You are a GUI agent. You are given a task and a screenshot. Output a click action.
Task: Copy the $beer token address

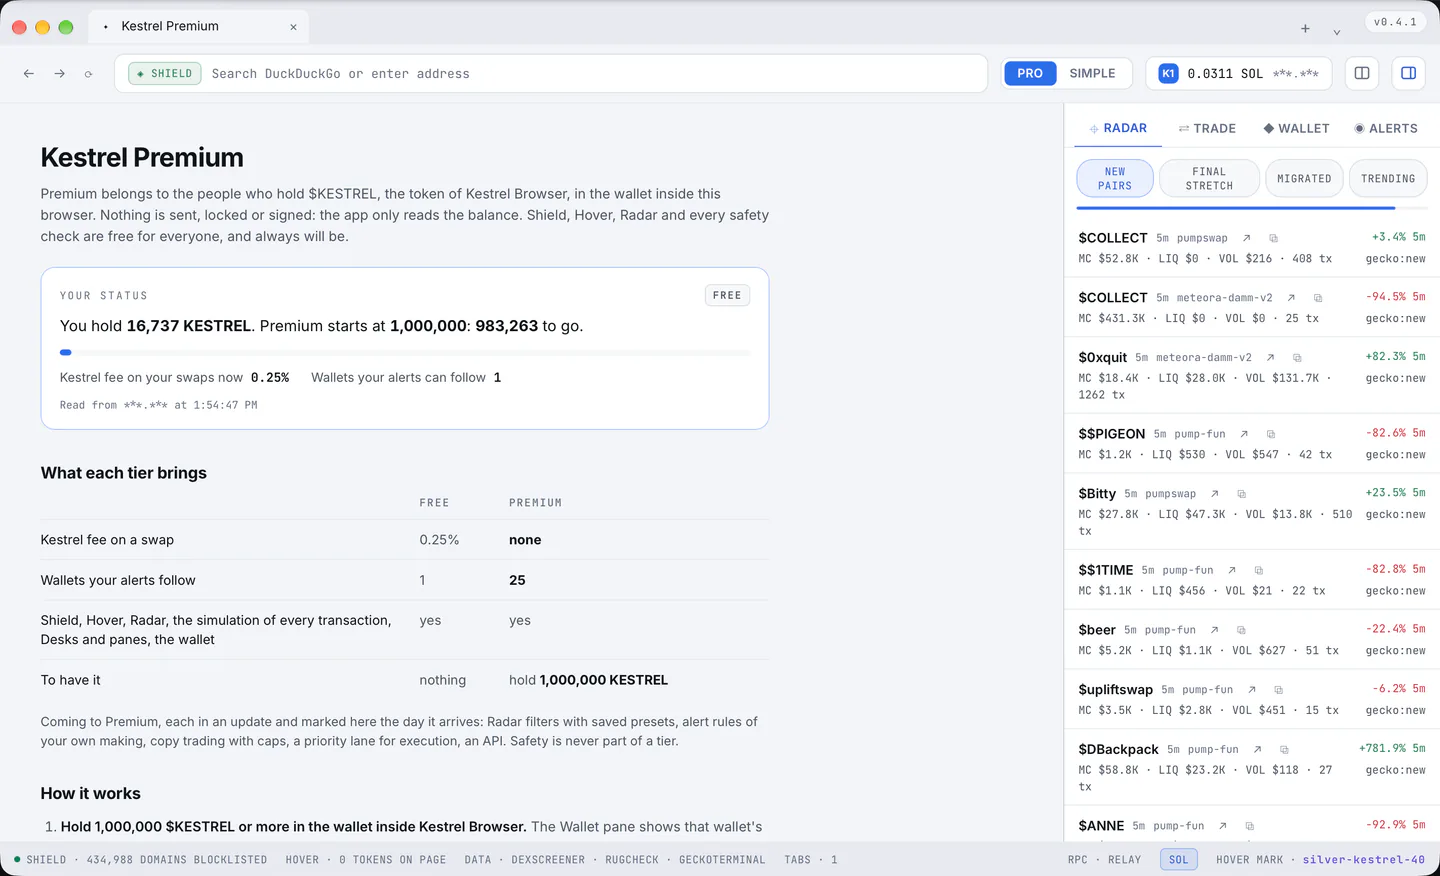1241,630
